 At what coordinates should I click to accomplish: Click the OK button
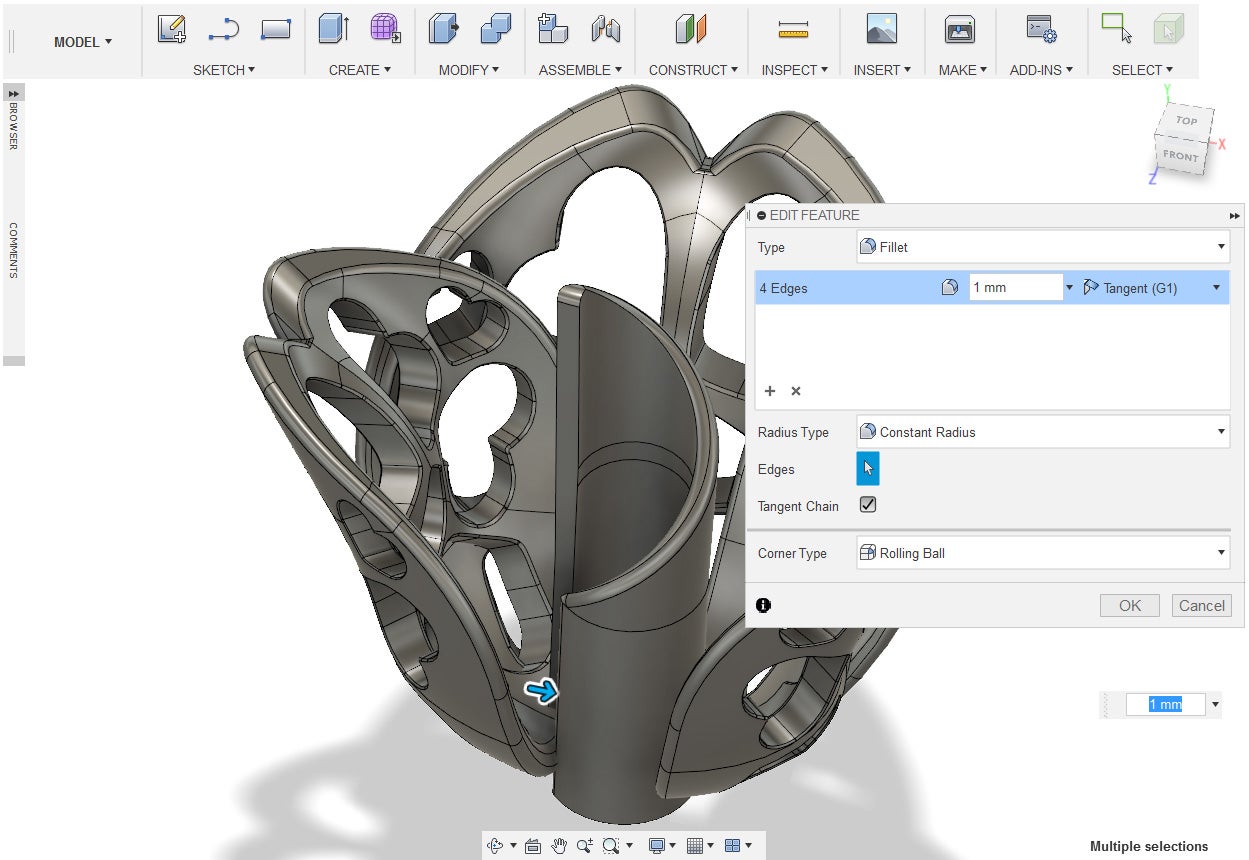click(x=1129, y=605)
